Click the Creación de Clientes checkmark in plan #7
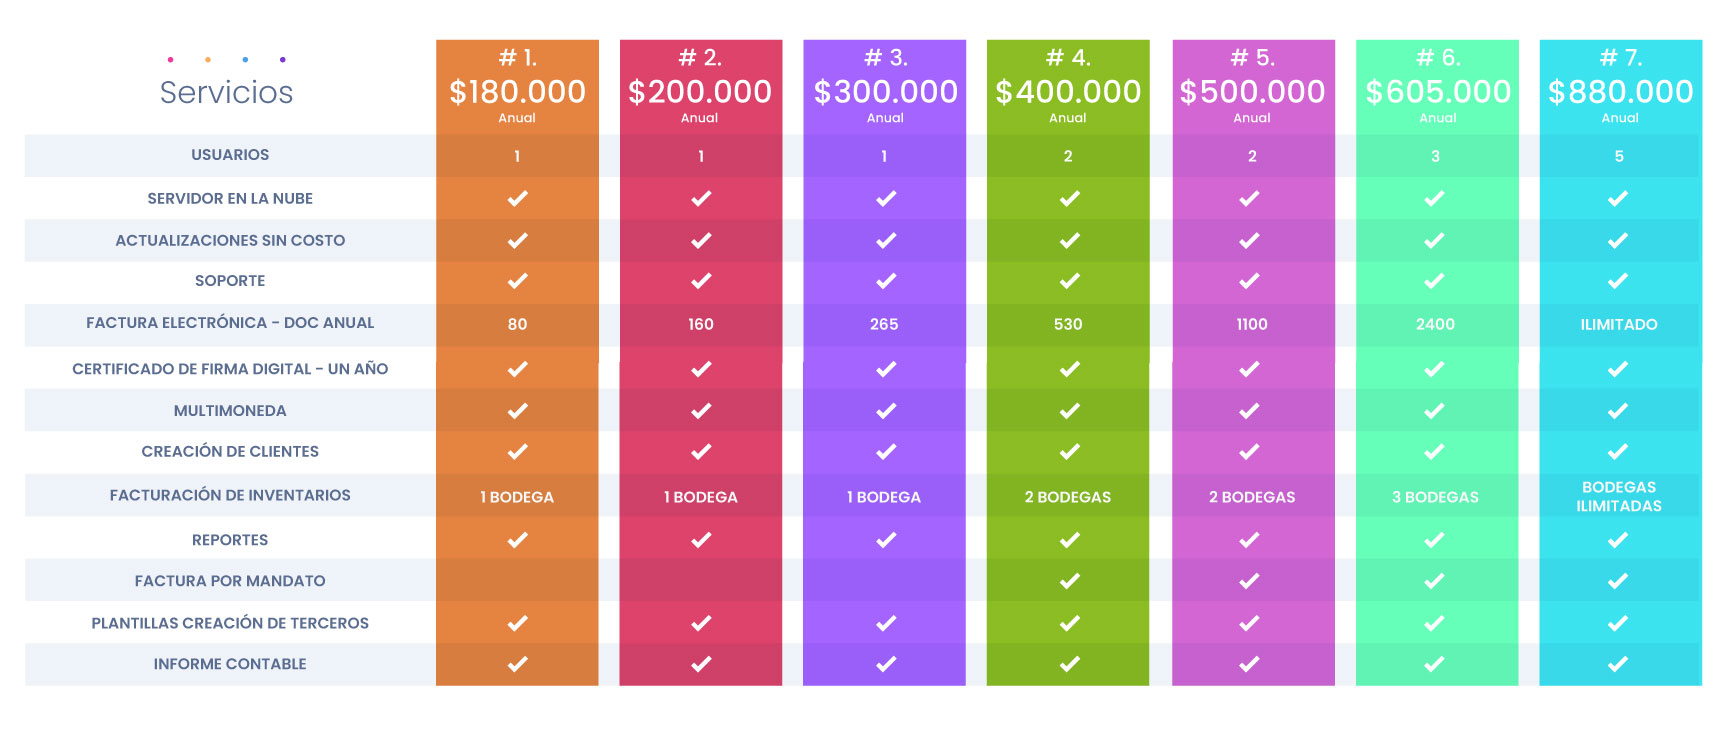Viewport: 1724px width, 733px height. click(1618, 452)
